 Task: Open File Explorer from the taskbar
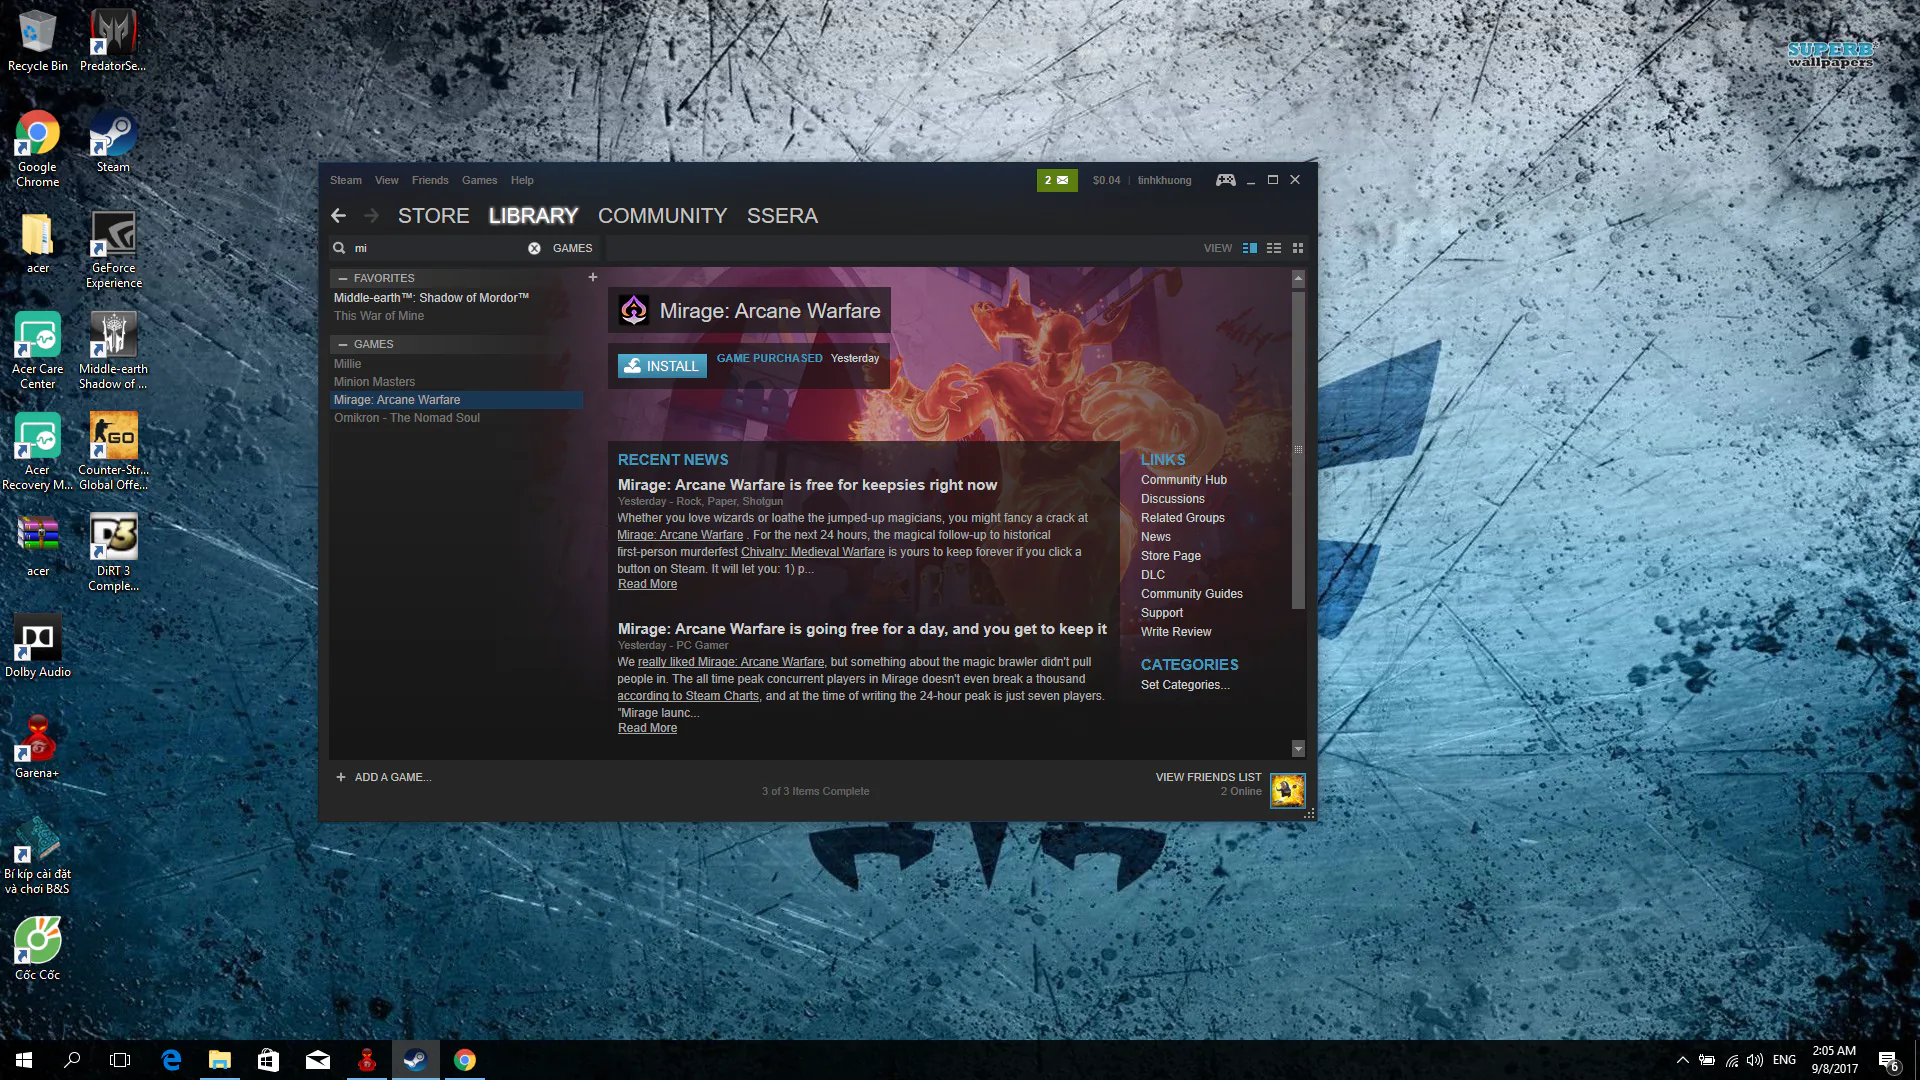pos(219,1060)
